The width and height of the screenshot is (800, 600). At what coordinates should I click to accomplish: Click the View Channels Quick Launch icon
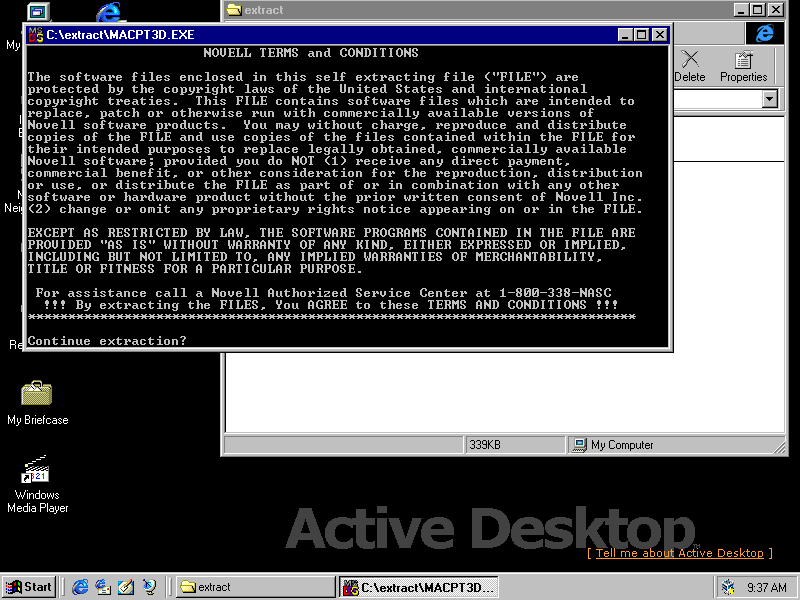[x=149, y=587]
